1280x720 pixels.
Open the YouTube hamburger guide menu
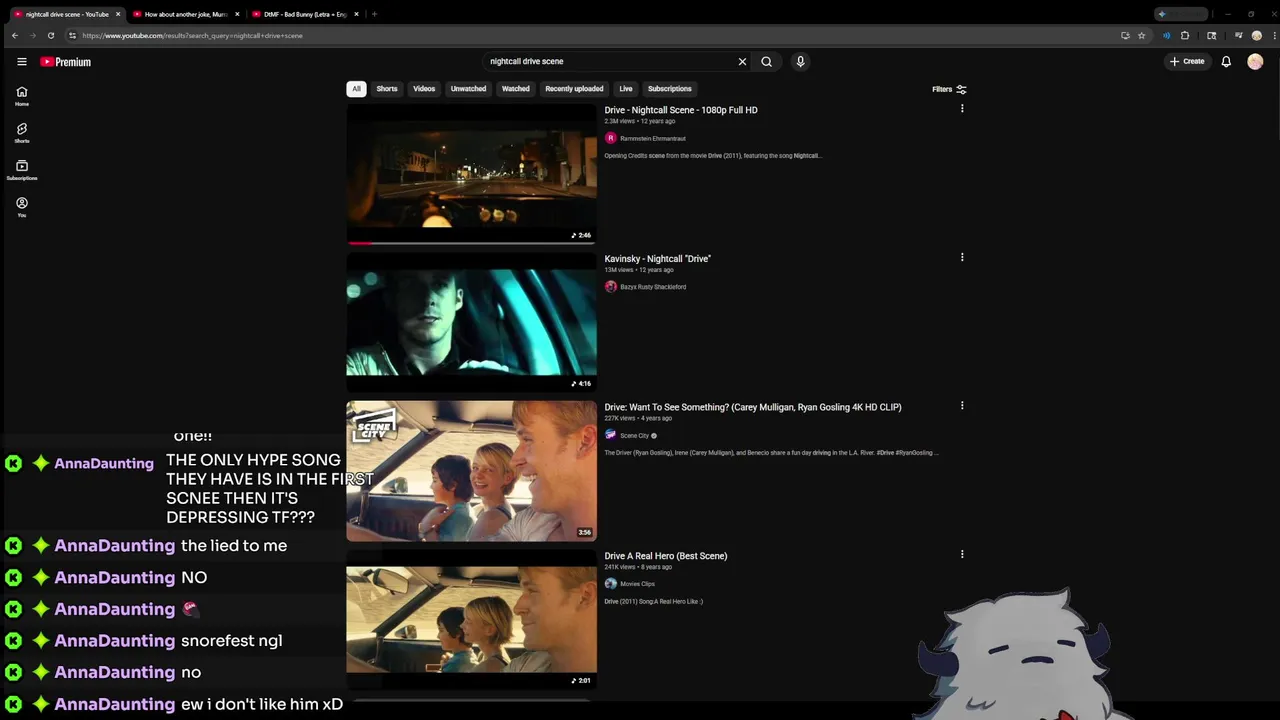(x=21, y=62)
